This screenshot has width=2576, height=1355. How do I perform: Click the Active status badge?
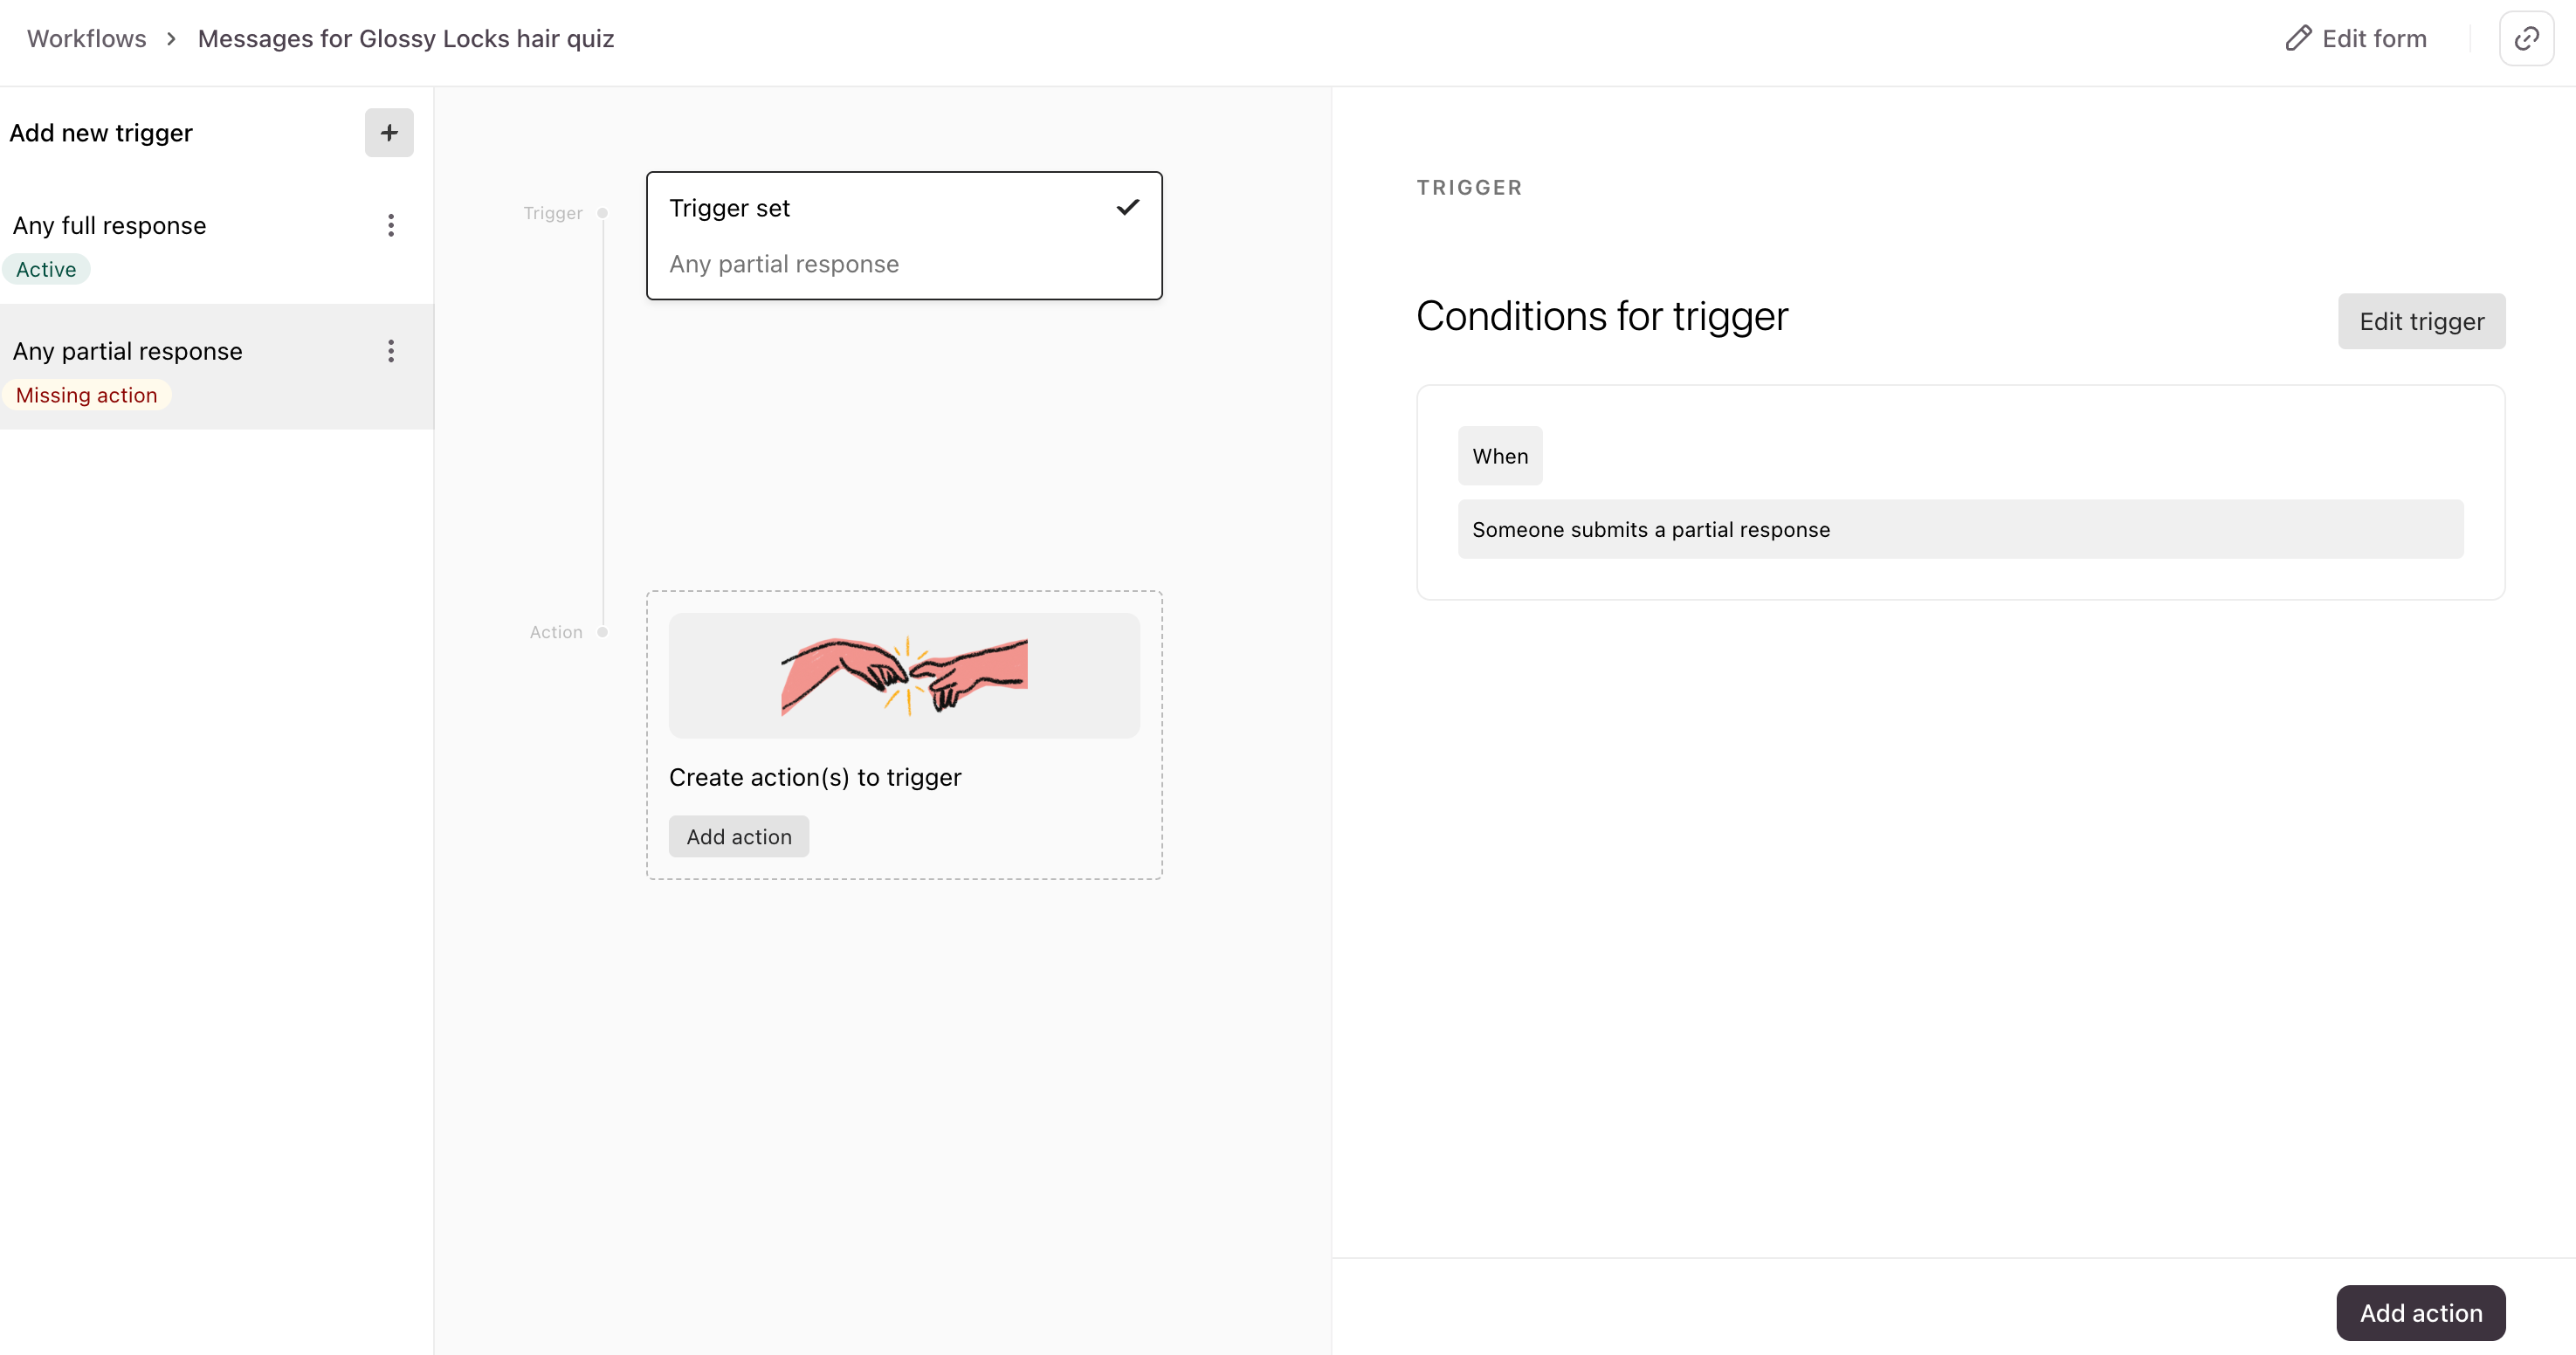click(46, 269)
